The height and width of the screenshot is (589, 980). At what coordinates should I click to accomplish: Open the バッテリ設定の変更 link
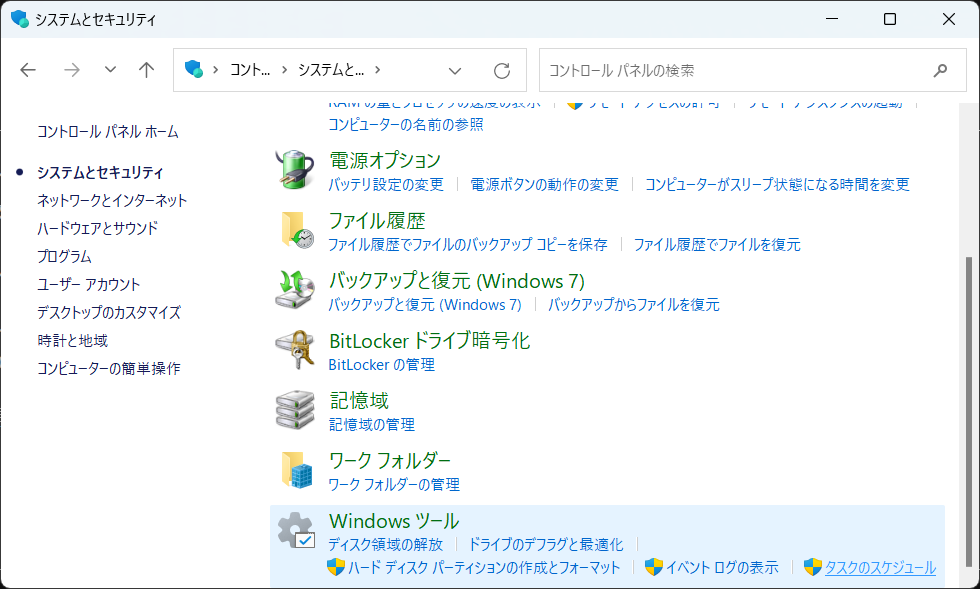point(385,185)
